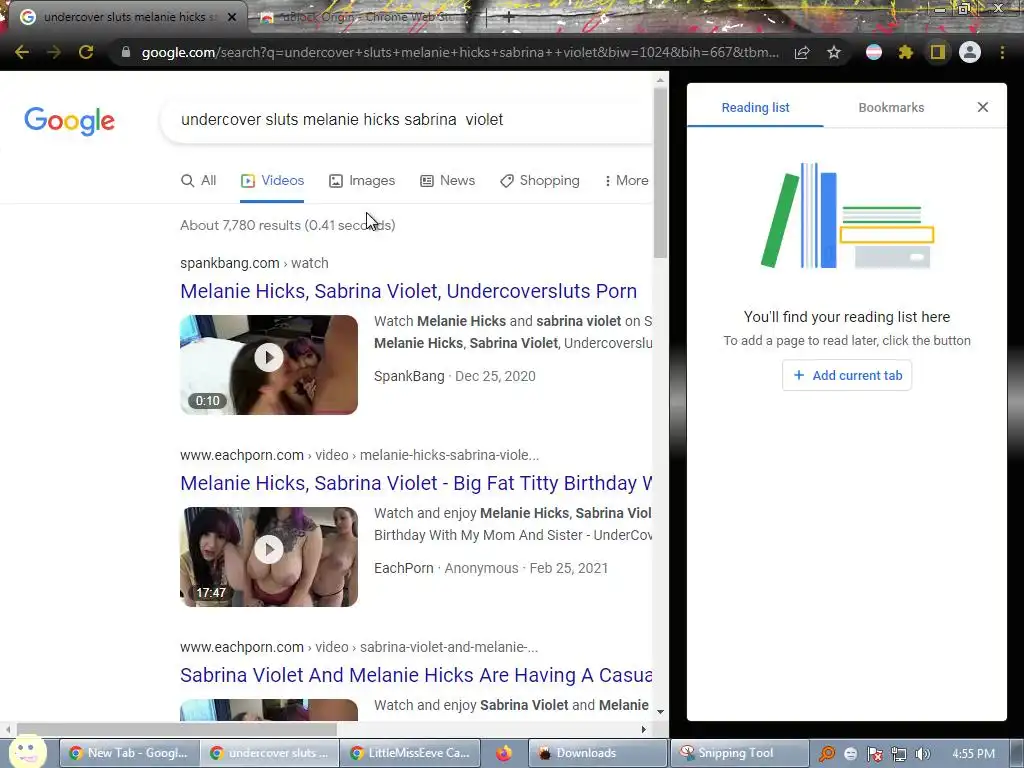The width and height of the screenshot is (1024, 768).
Task: Switch to 'New Tab - Googl...' taskbar window
Action: tap(128, 753)
